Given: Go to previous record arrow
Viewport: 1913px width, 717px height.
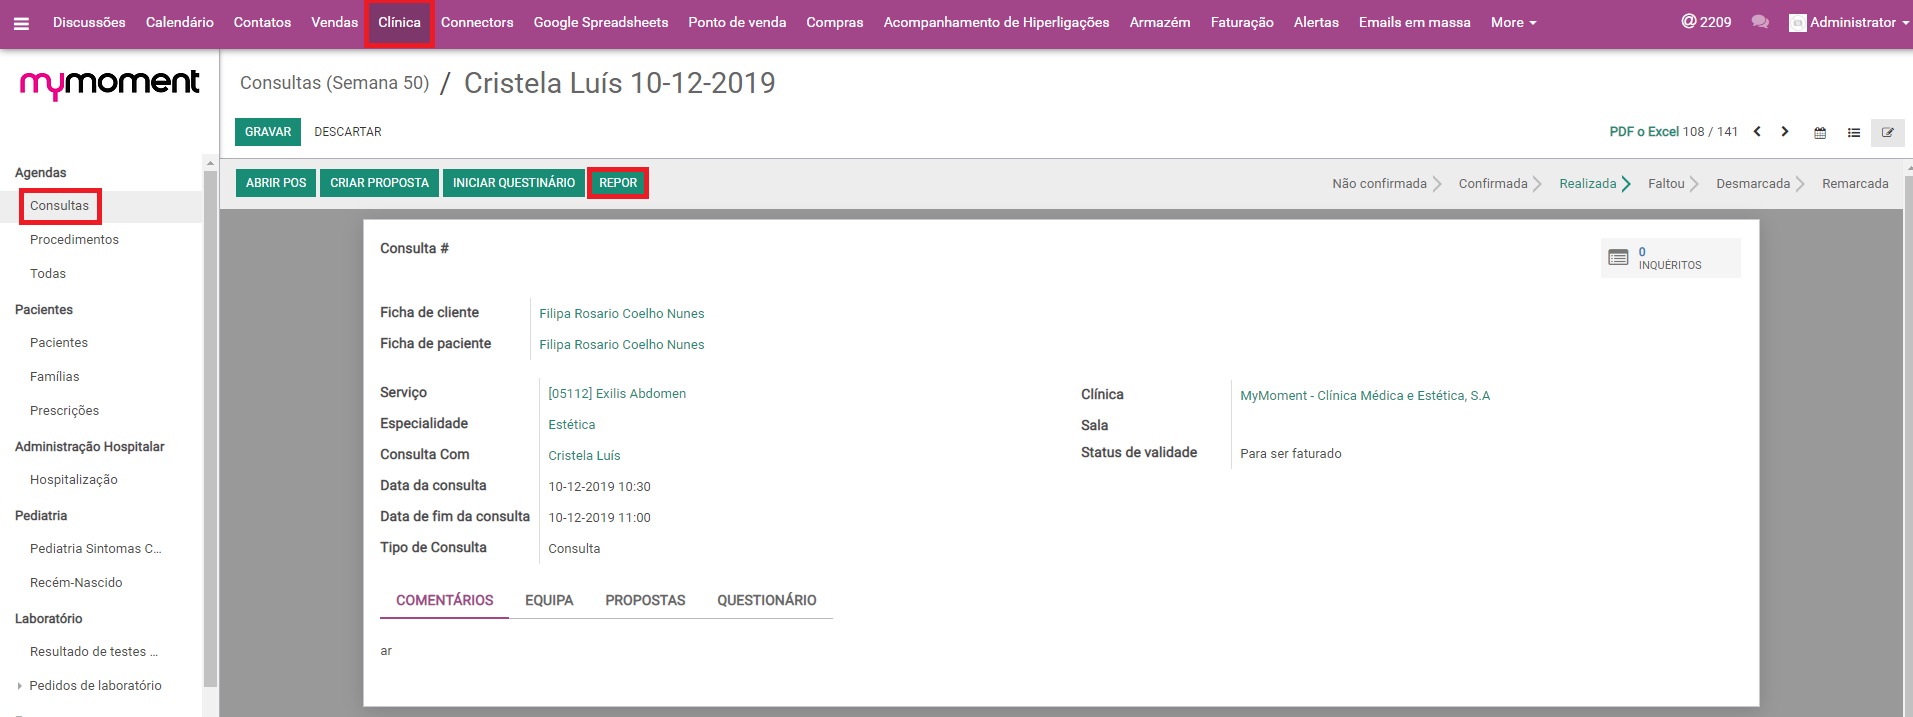Looking at the screenshot, I should [x=1757, y=132].
